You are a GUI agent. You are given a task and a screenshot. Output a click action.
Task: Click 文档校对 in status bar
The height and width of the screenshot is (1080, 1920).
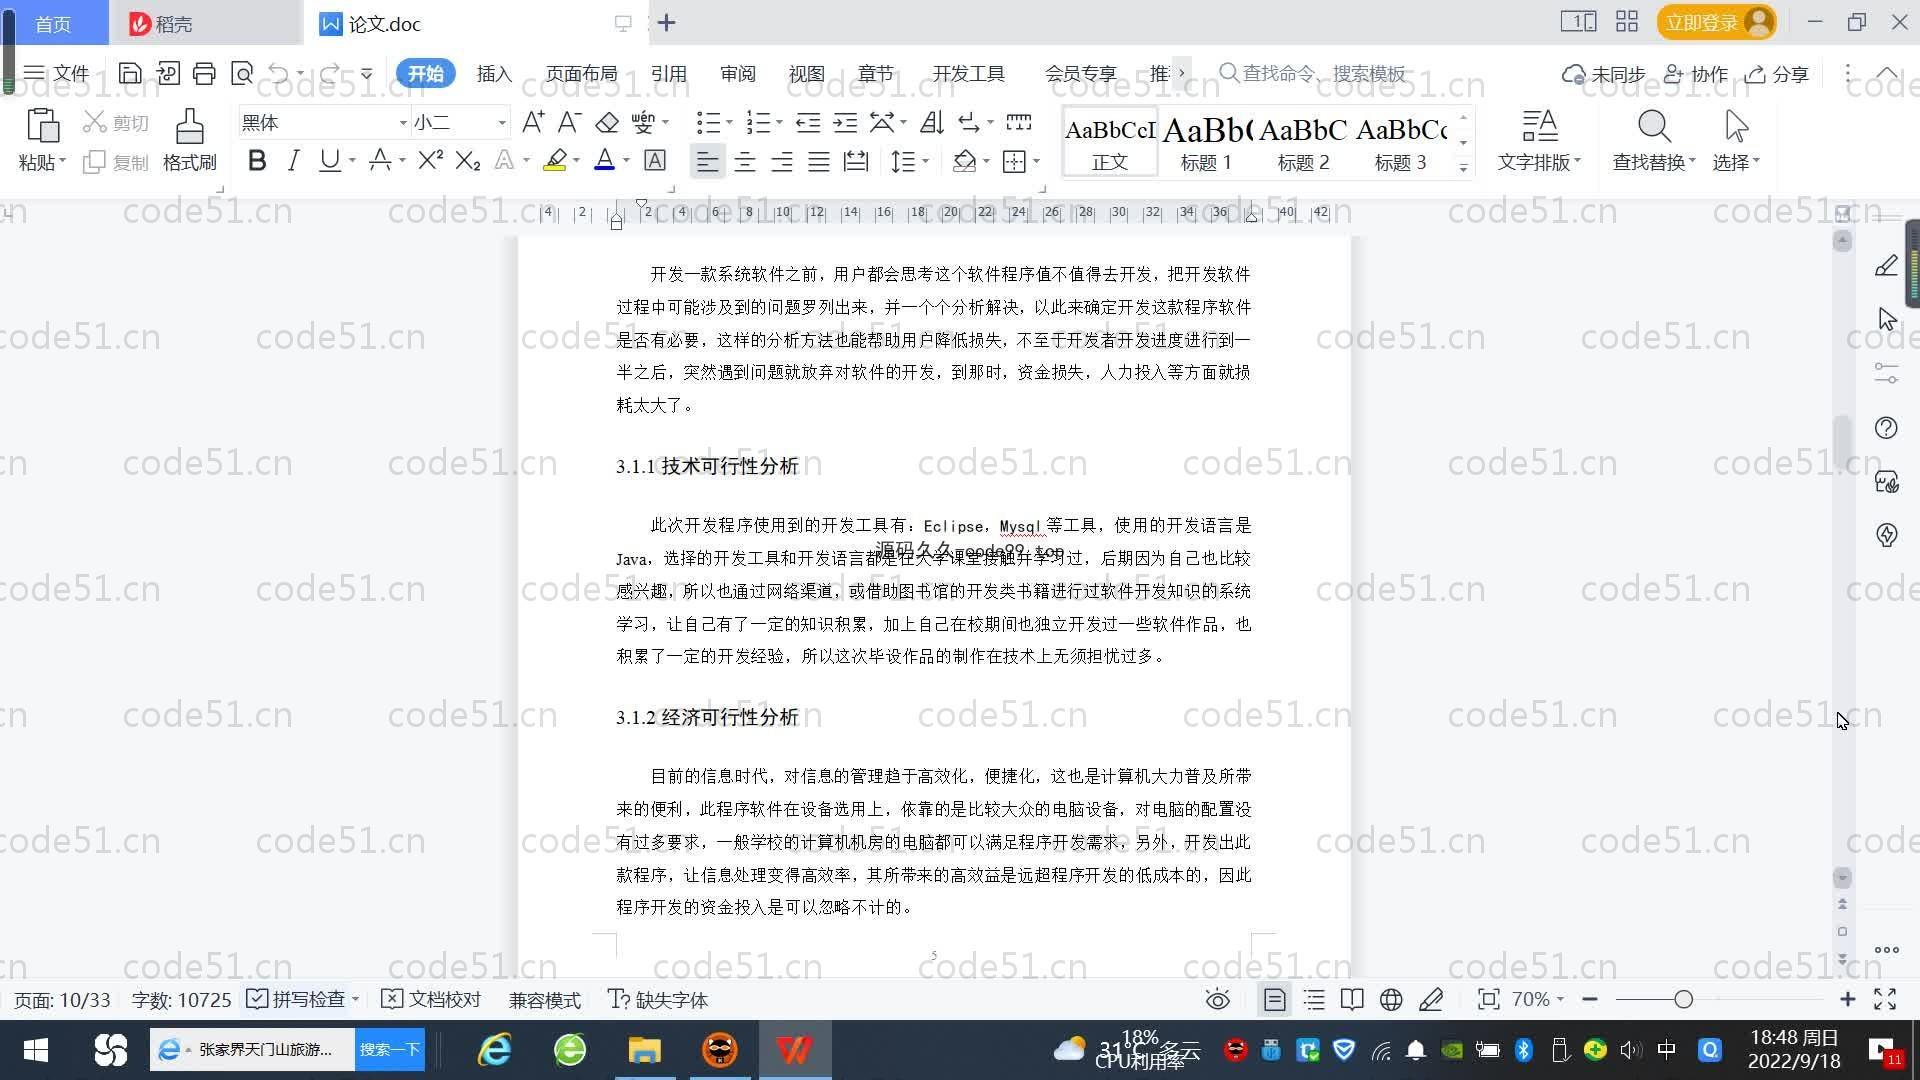(x=432, y=999)
